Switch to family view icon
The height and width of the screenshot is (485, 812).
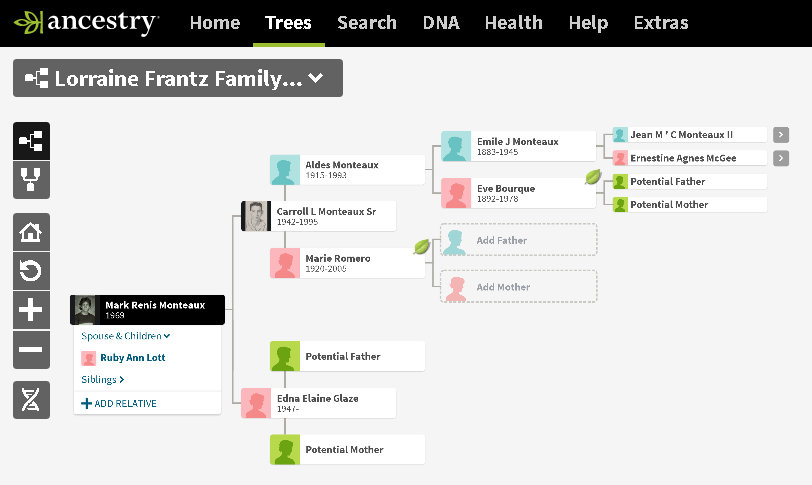31,181
